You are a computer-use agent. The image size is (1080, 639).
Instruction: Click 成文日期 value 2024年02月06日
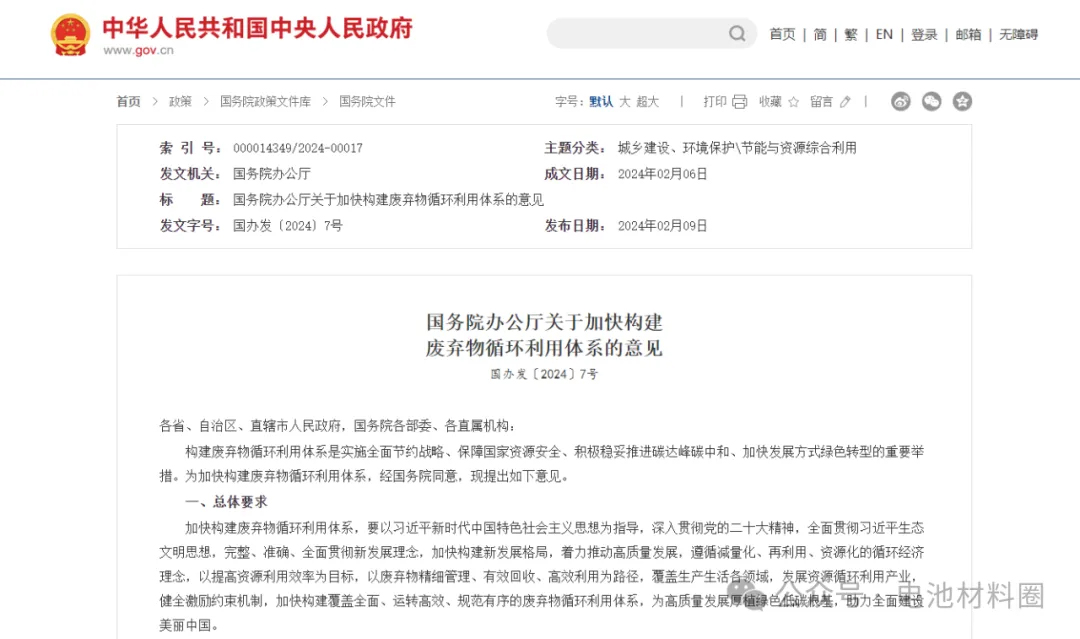663,174
